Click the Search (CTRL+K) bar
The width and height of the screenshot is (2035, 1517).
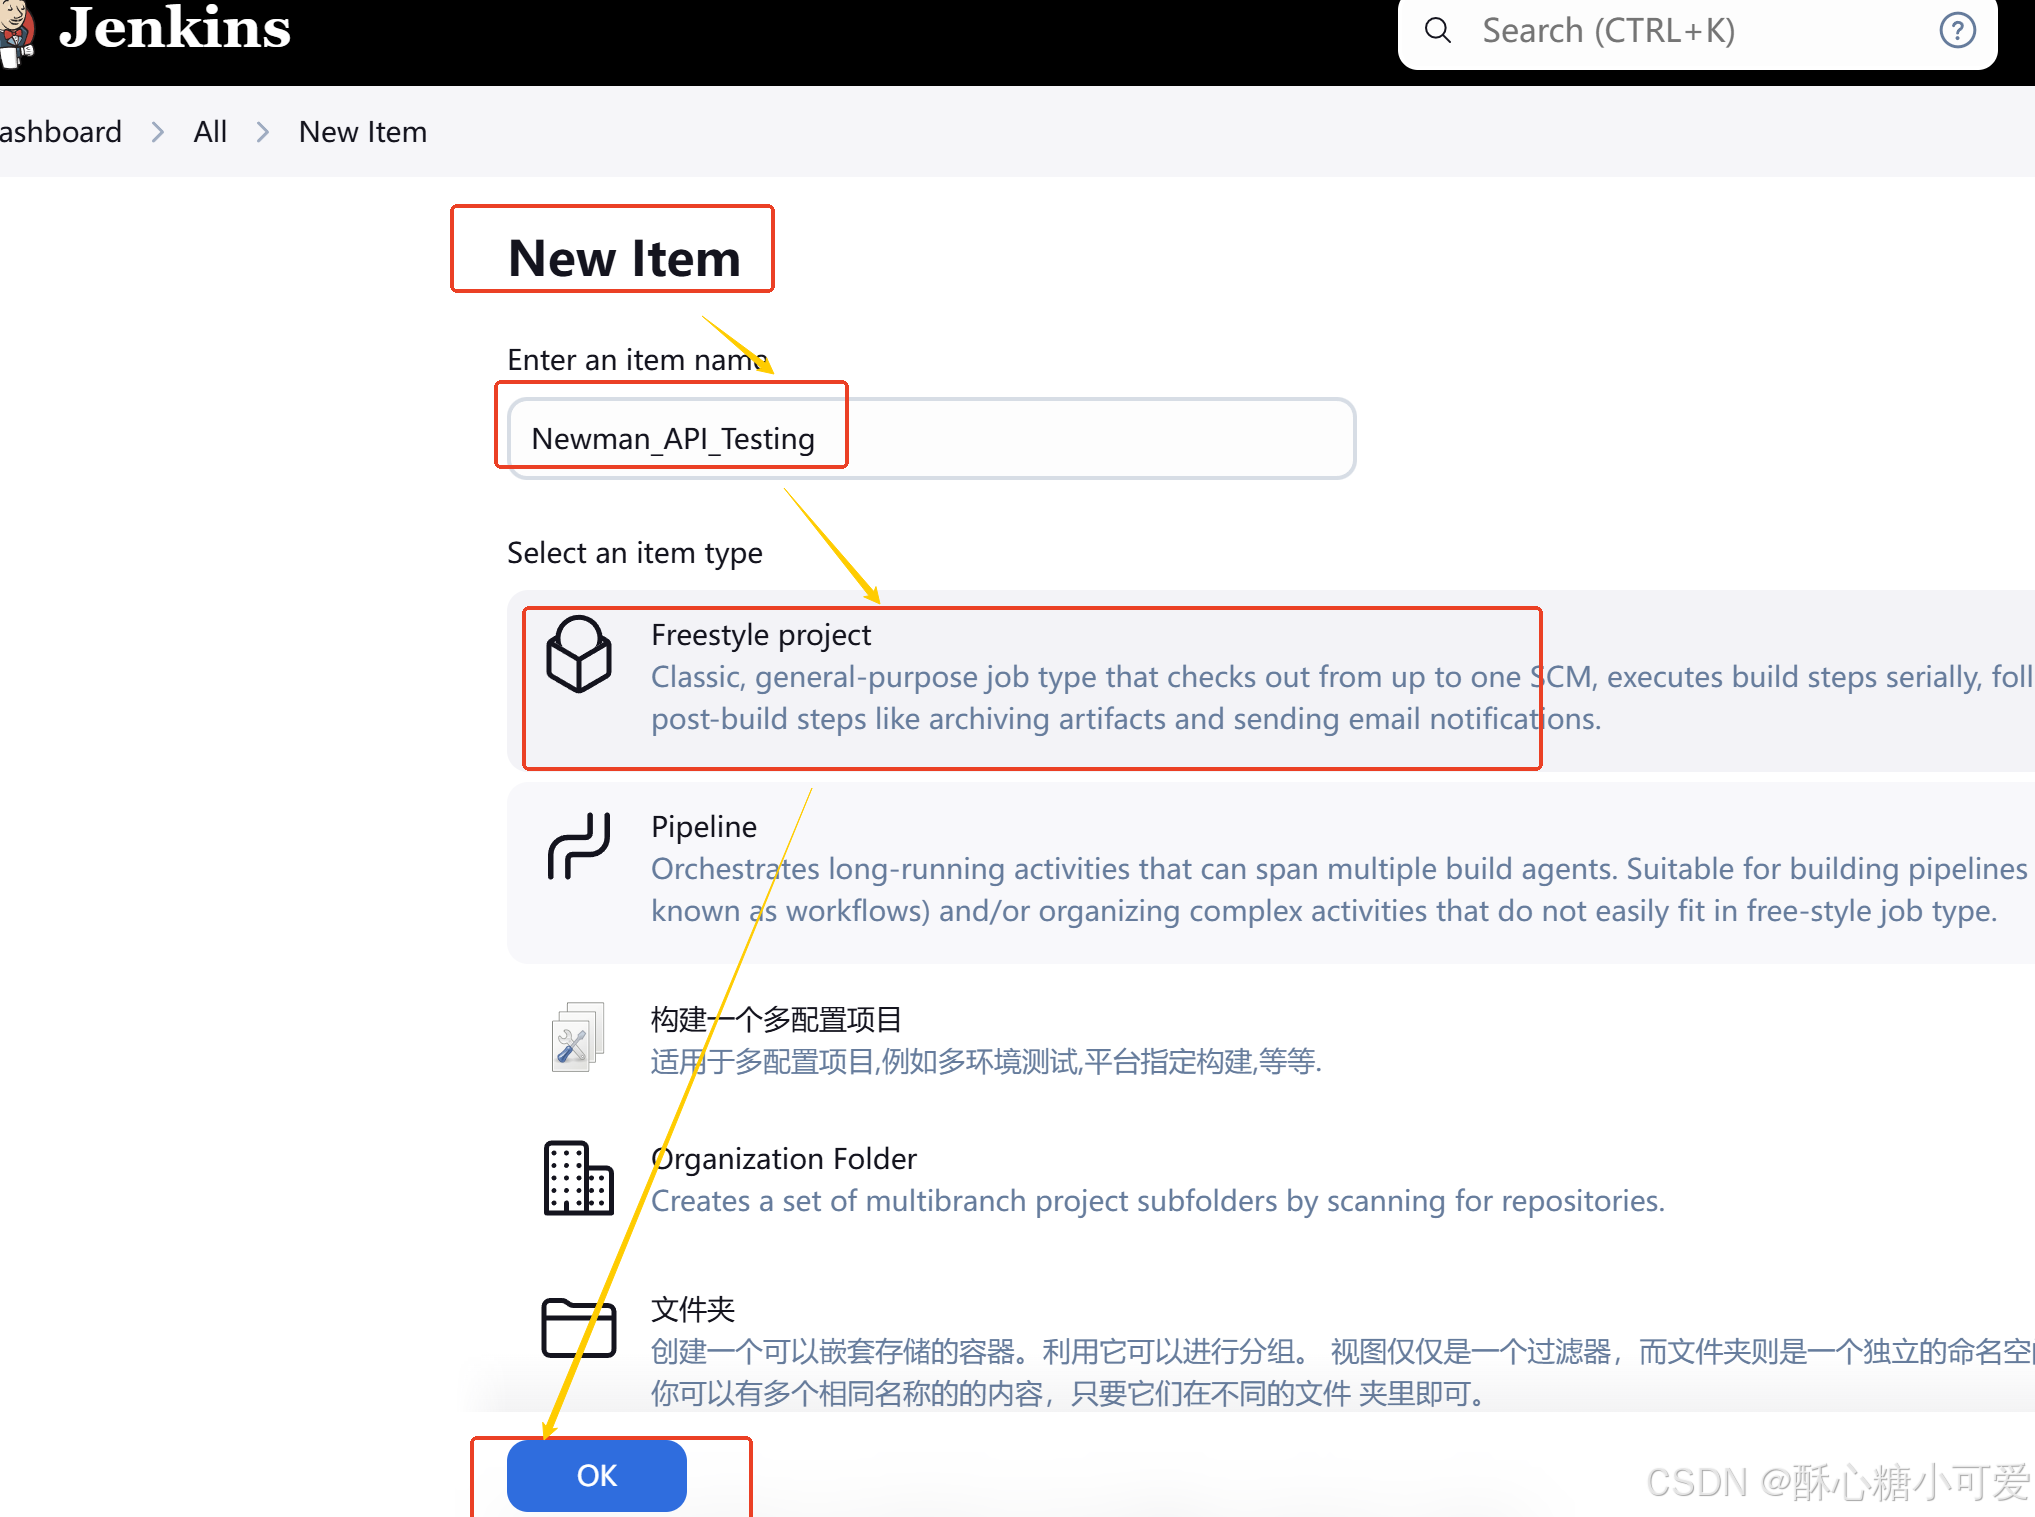pyautogui.click(x=1650, y=30)
